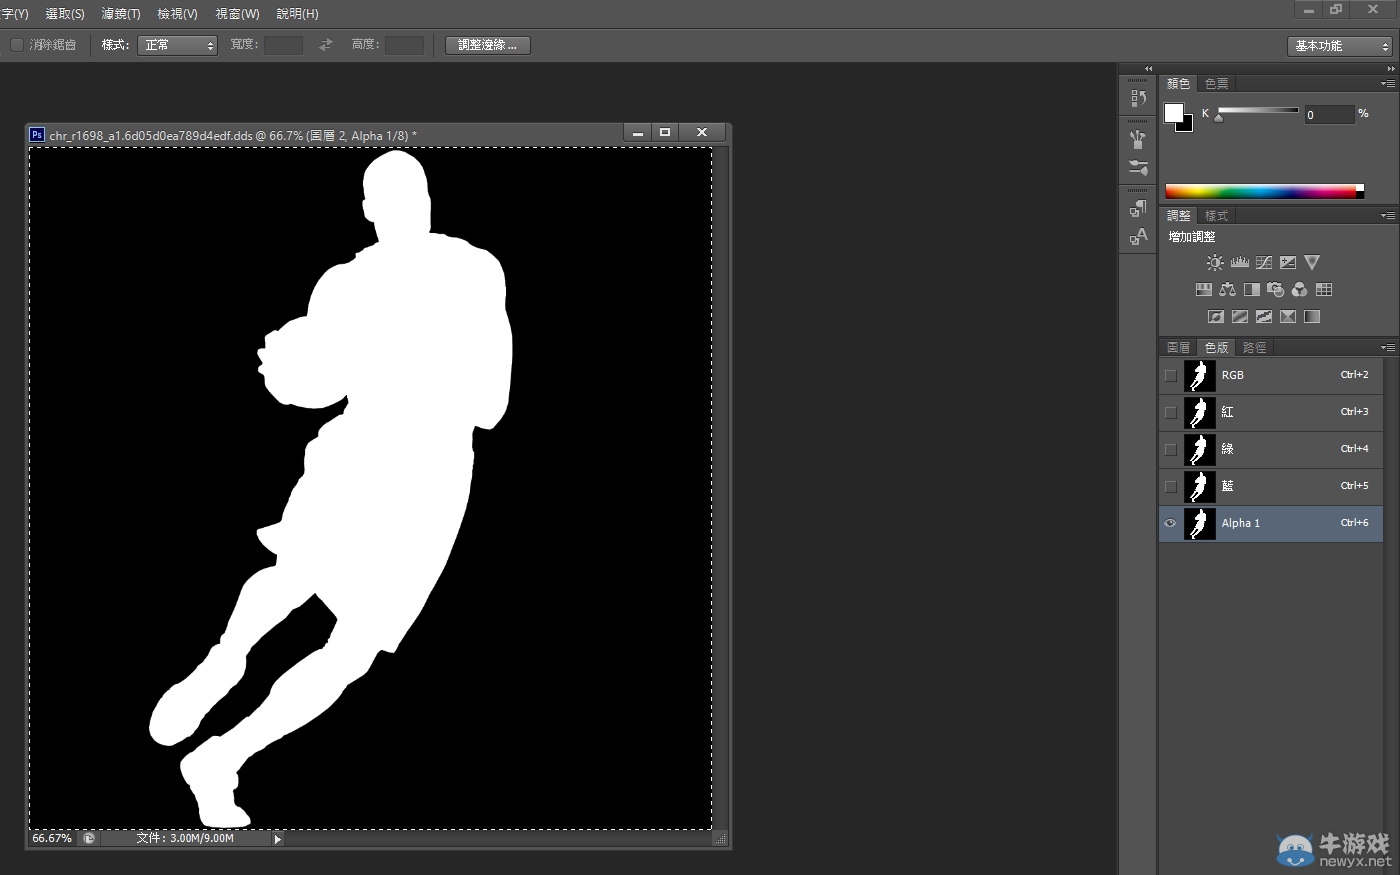Viewport: 1400px width, 875px height.
Task: Show the Red (紅) channel visibility
Action: point(1171,413)
